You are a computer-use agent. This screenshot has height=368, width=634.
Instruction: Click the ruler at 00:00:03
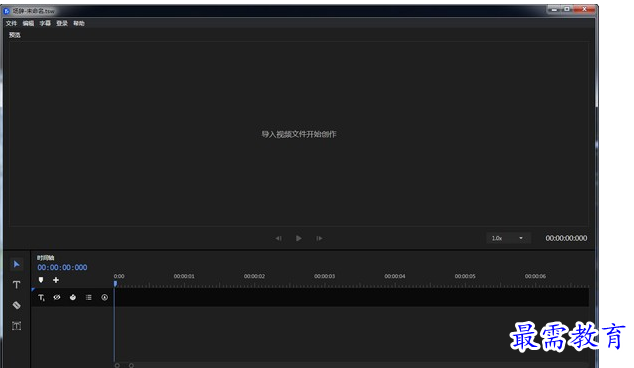pos(325,276)
